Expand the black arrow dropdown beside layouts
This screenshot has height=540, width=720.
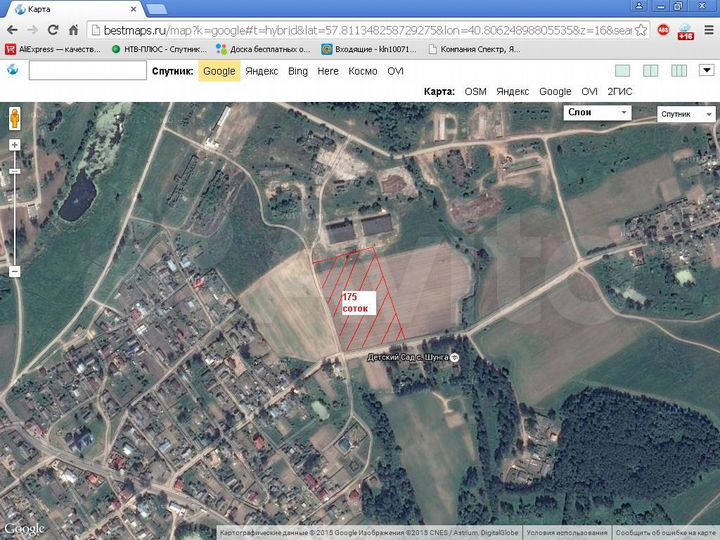coord(707,70)
